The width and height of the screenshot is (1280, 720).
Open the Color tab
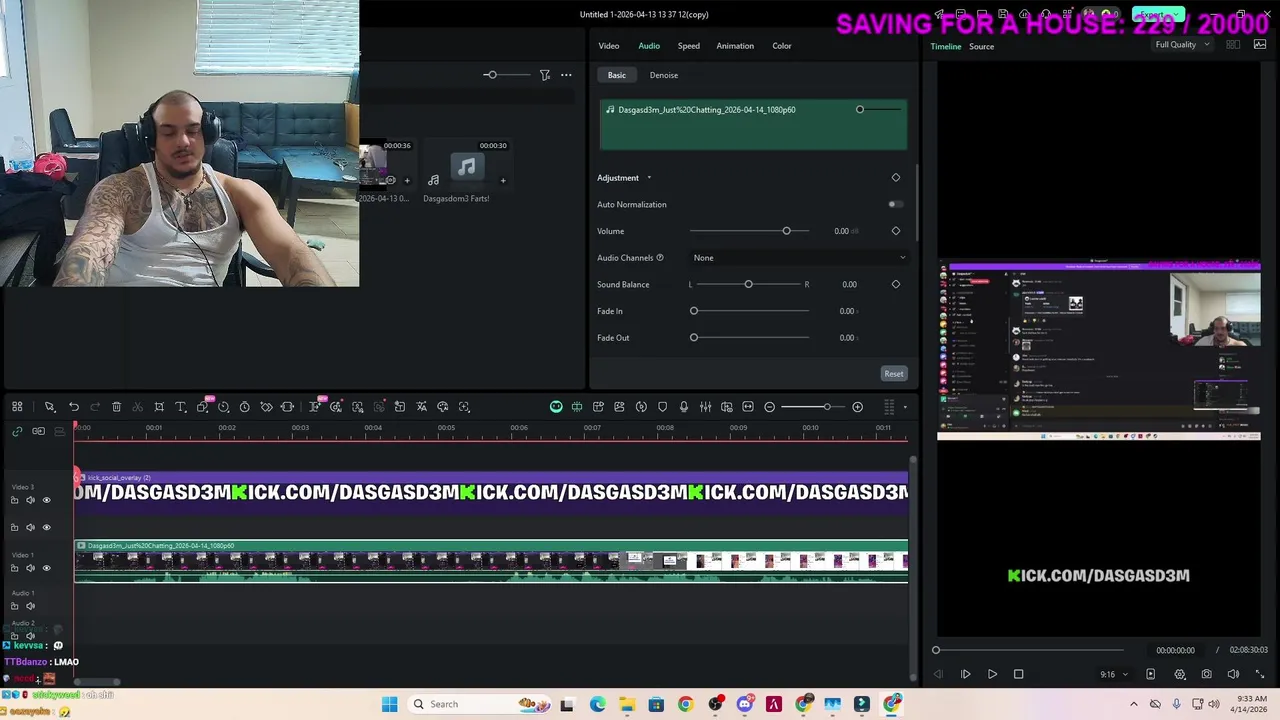click(782, 46)
